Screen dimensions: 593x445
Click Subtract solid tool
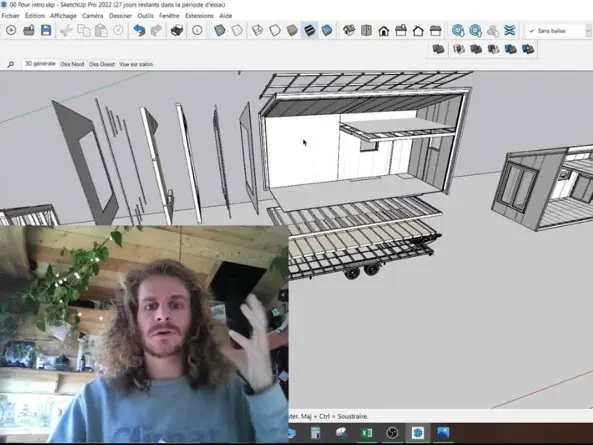pos(493,49)
